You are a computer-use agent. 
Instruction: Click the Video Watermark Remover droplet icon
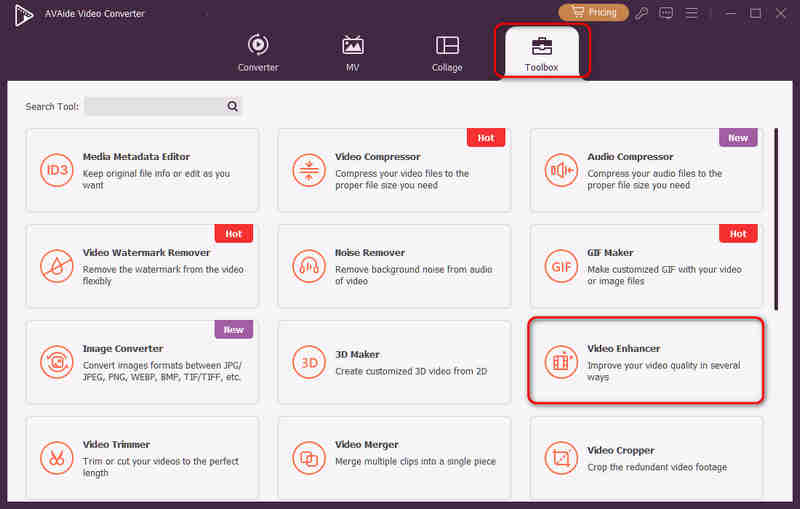point(57,266)
